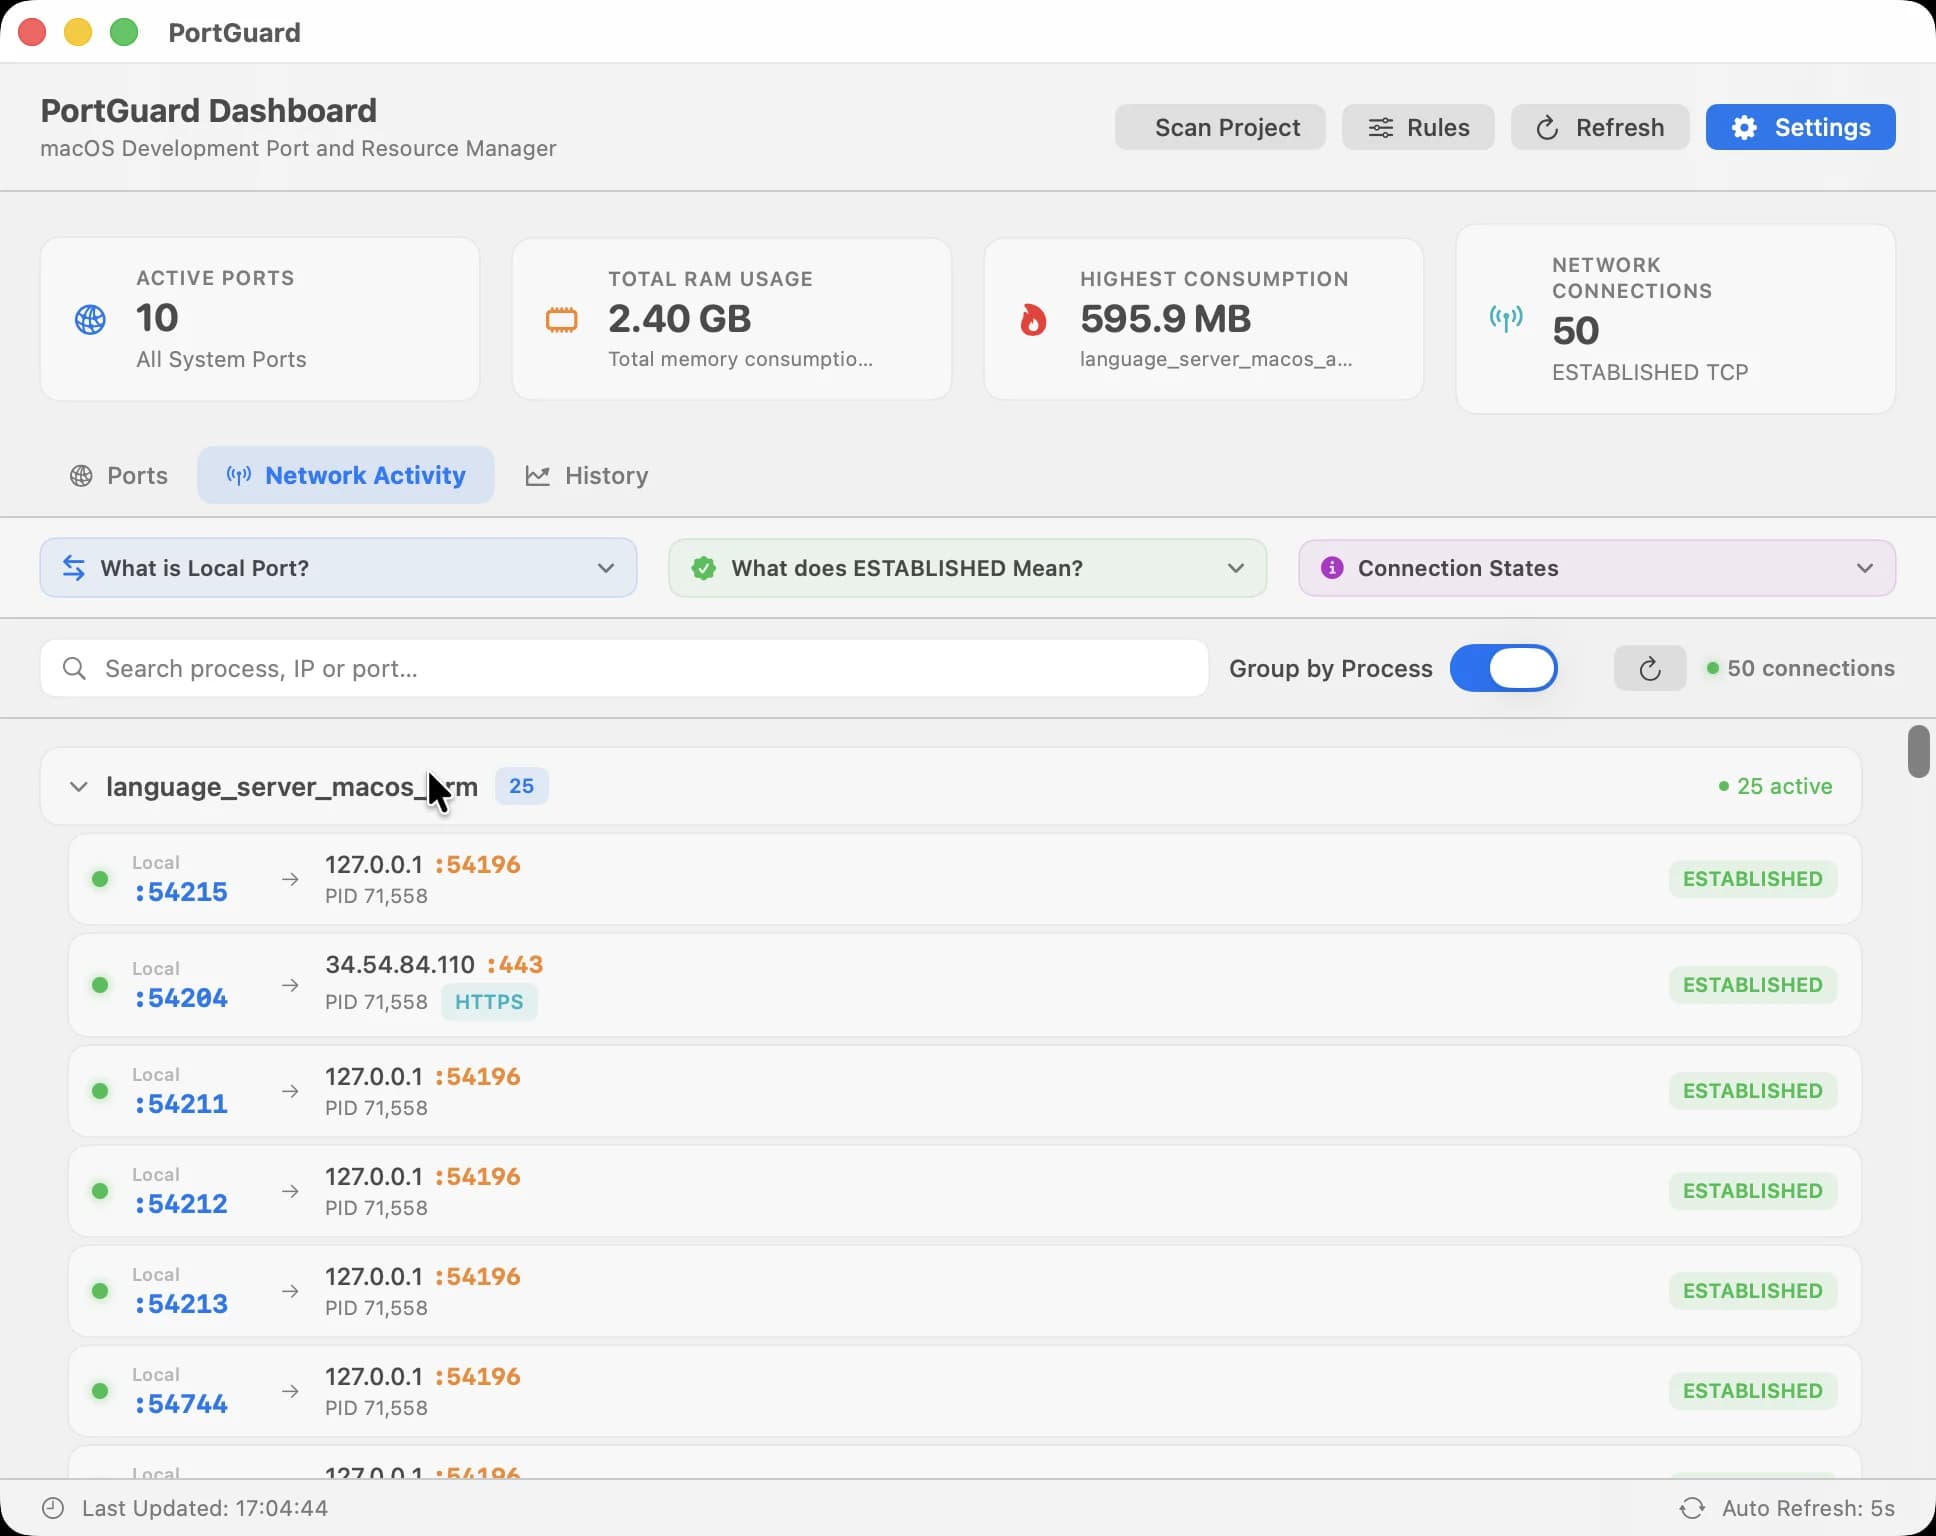The width and height of the screenshot is (1936, 1536).
Task: Click the Auto Refresh sync icon
Action: click(1692, 1508)
